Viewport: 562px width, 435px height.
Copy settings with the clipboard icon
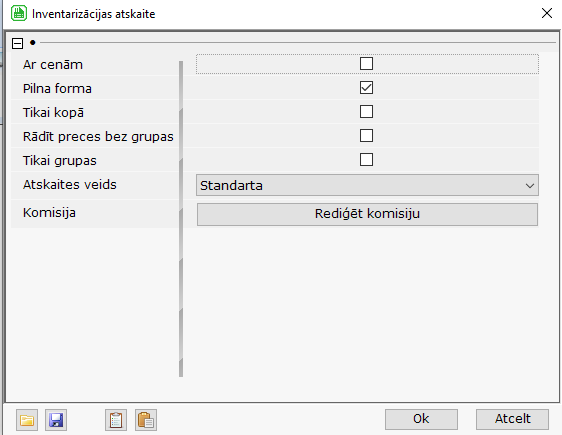coord(116,420)
